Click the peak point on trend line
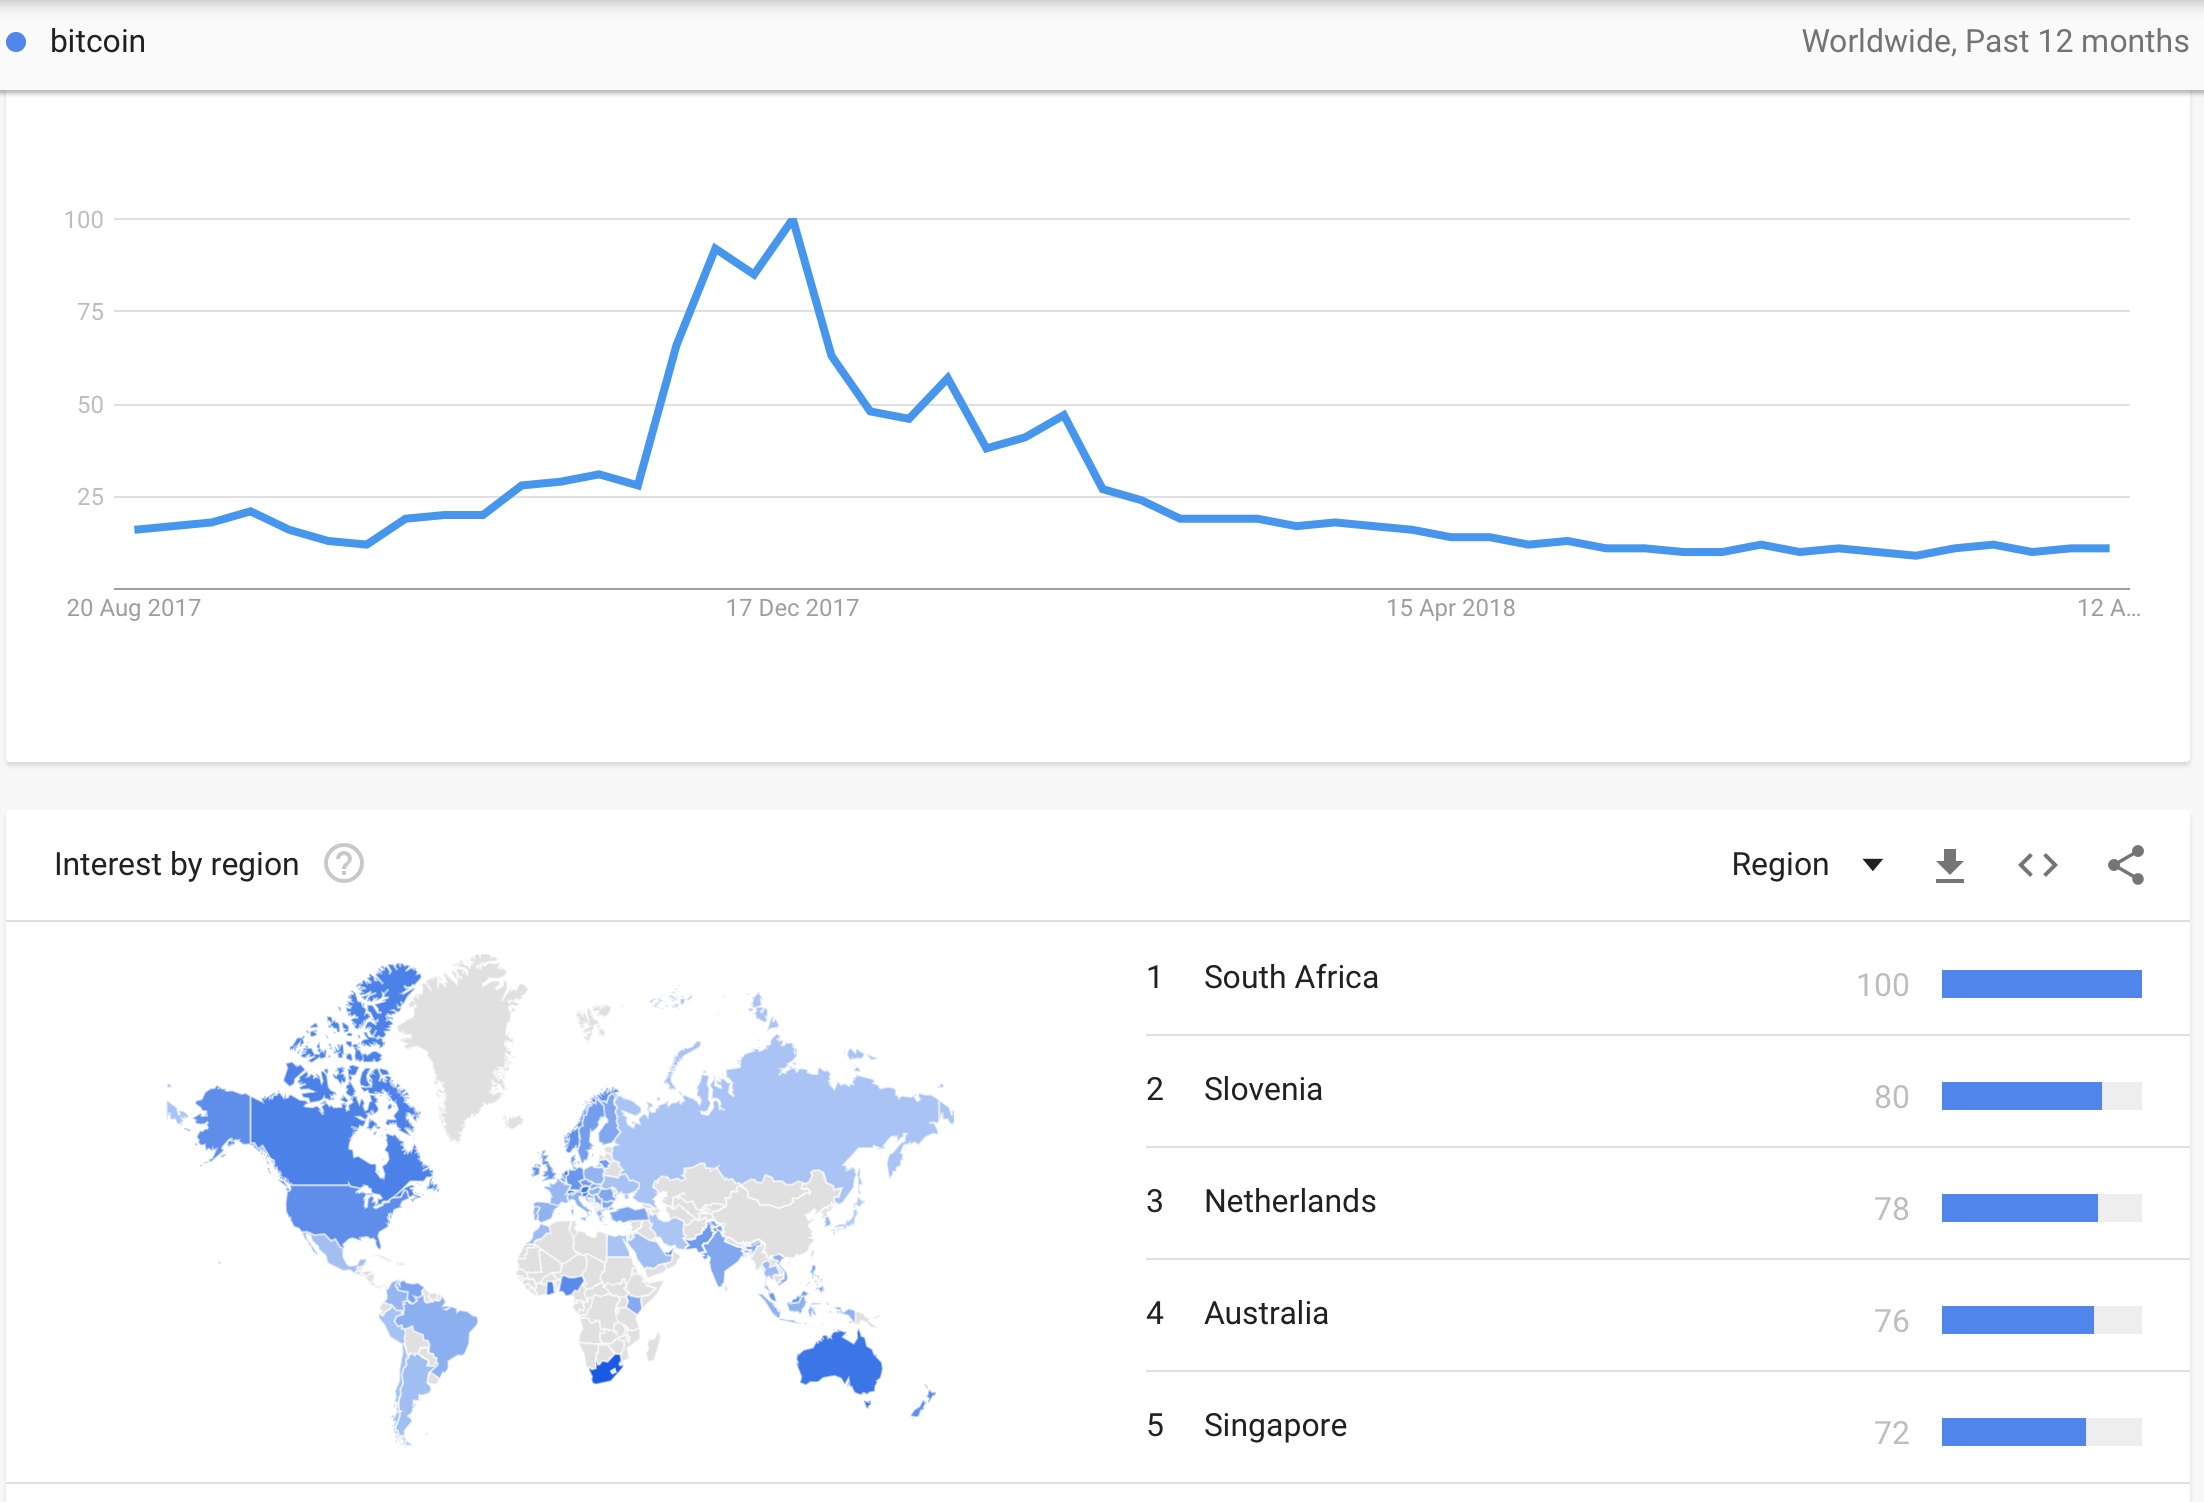 point(792,220)
